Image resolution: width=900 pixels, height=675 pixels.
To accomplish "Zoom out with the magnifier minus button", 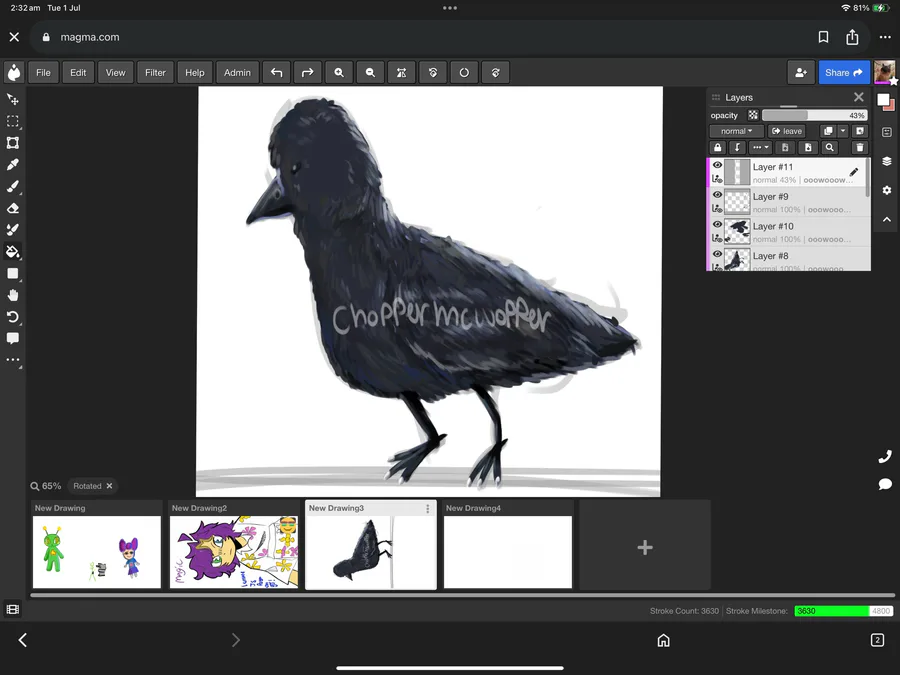I will pos(370,72).
